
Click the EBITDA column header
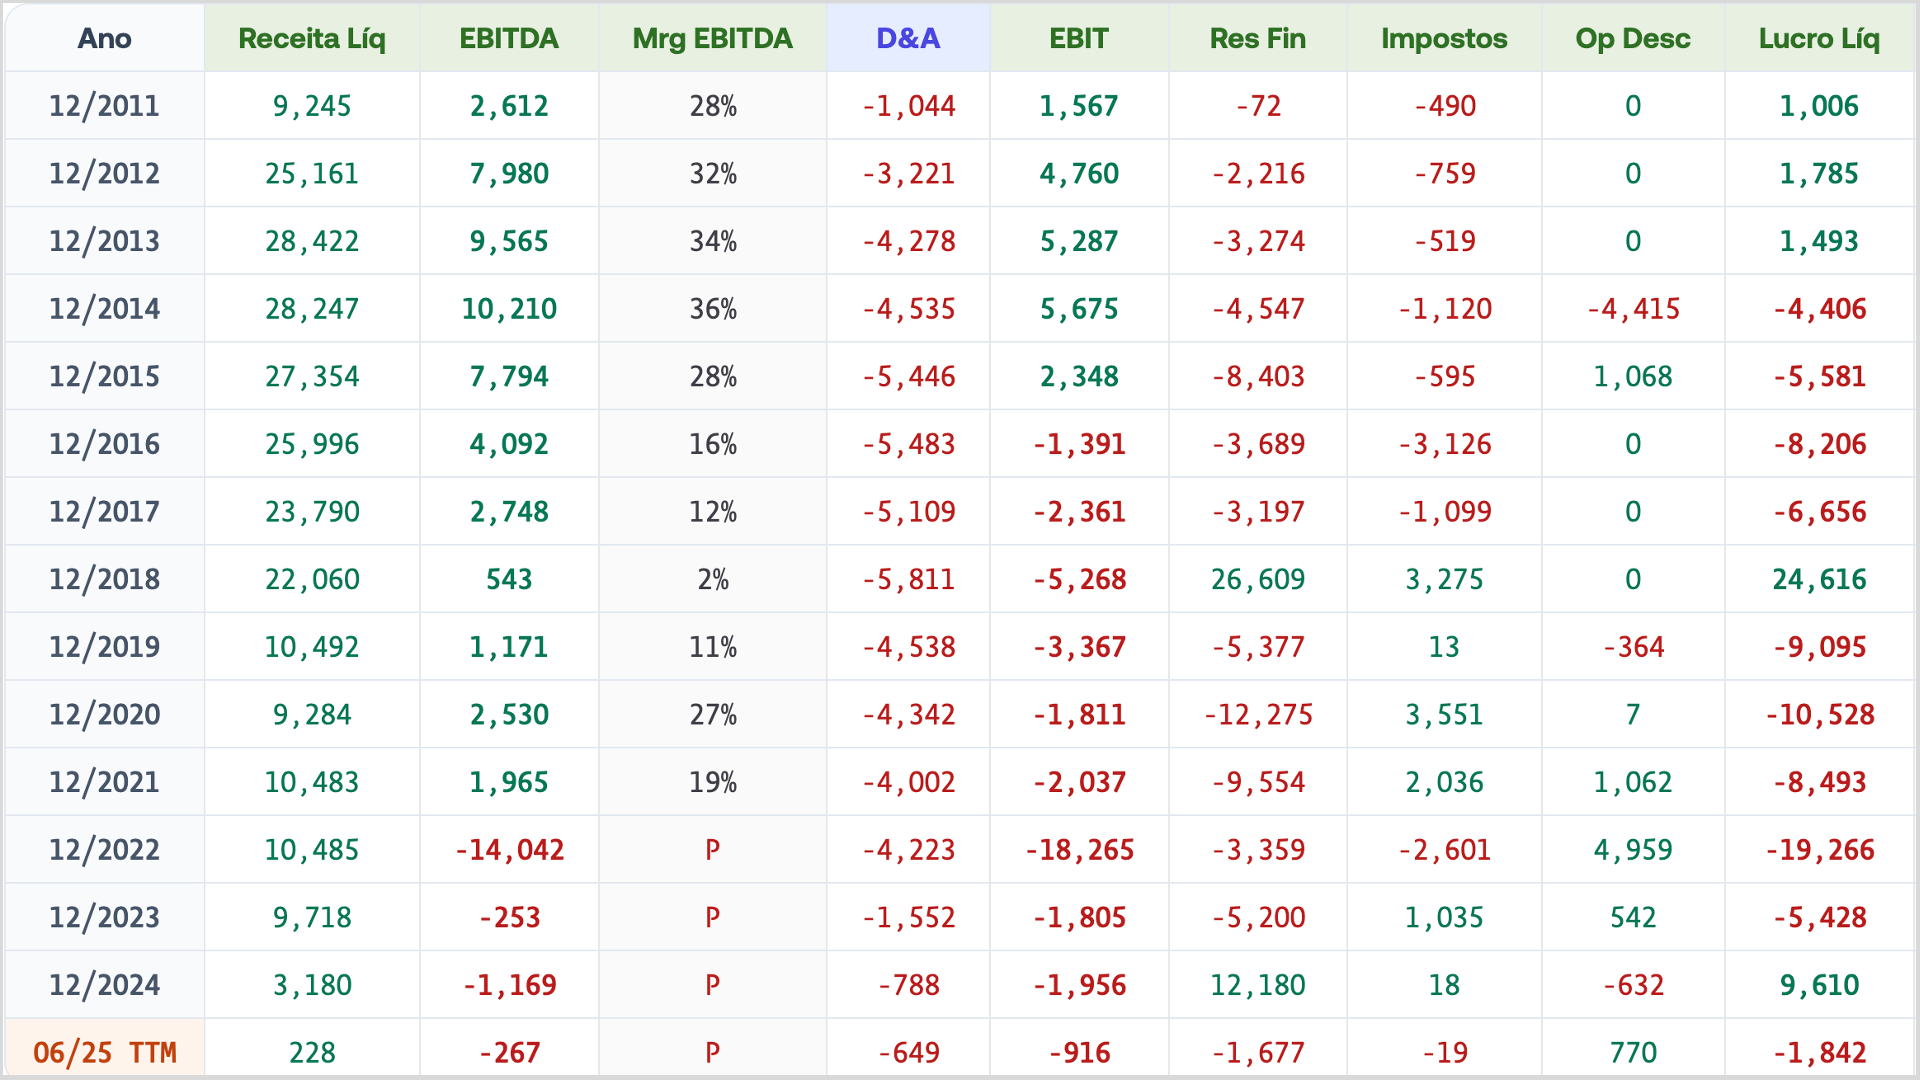click(x=509, y=38)
